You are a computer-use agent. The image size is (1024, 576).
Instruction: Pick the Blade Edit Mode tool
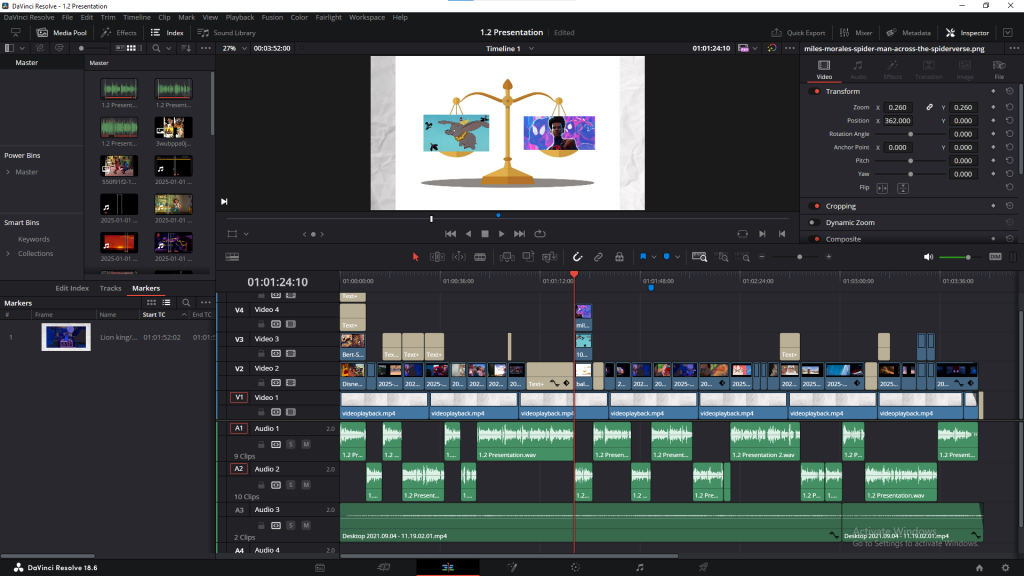pos(480,257)
